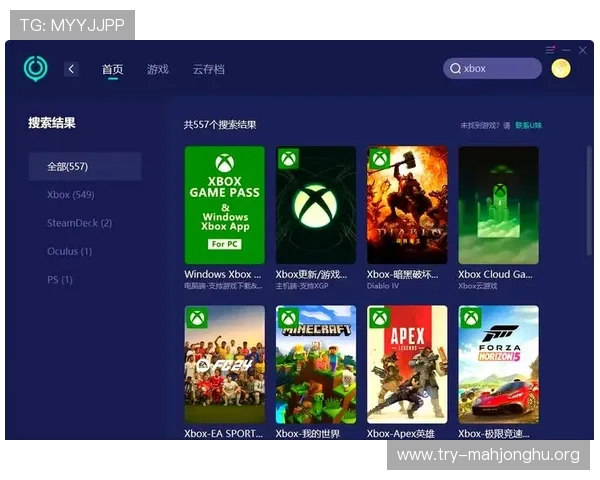Click the Xbox-Apex英雄 title

401,434
